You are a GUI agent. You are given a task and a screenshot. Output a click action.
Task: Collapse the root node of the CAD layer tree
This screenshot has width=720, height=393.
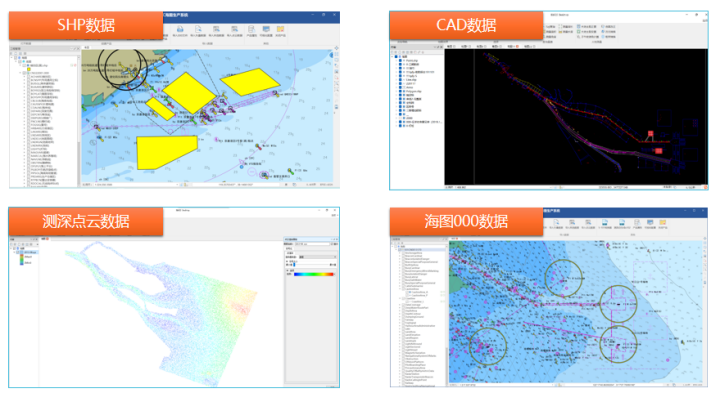pyautogui.click(x=393, y=57)
